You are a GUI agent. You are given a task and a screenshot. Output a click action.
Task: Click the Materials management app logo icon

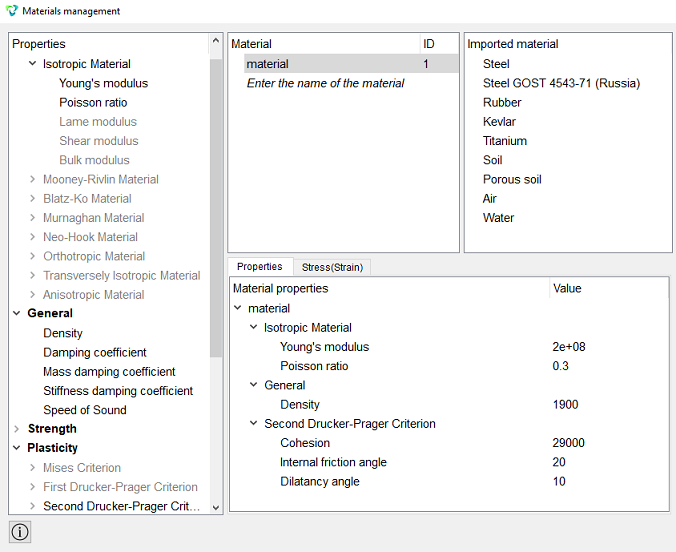coord(12,11)
